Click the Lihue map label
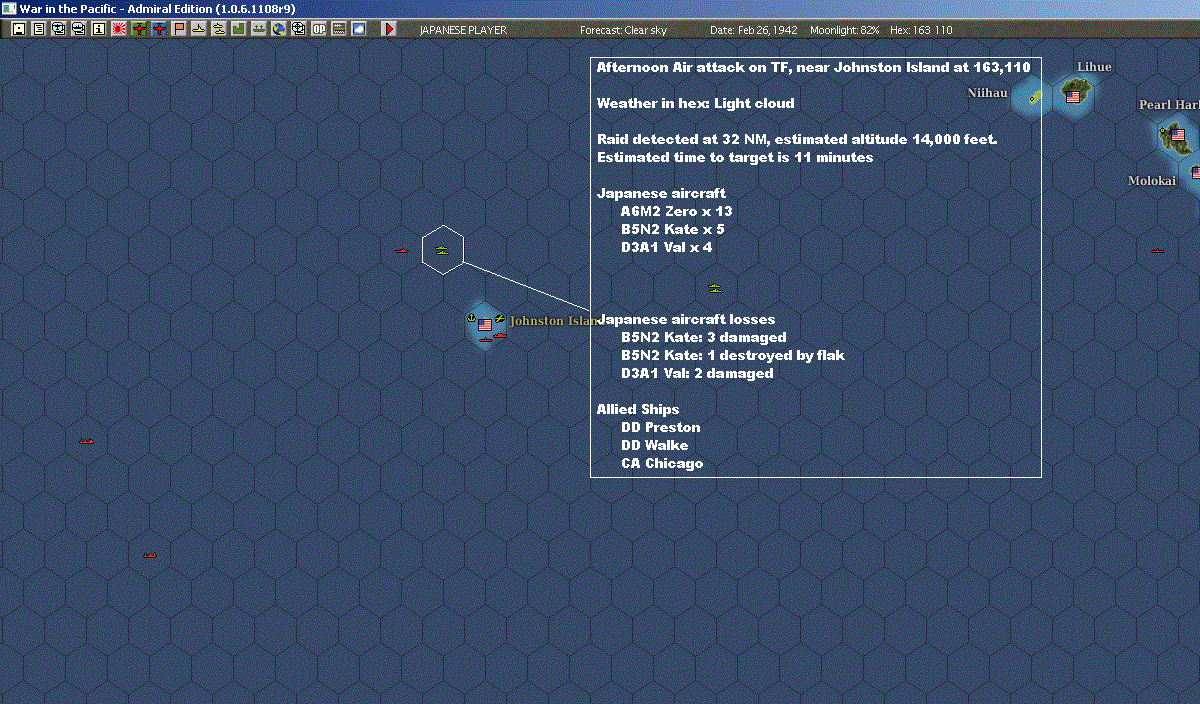The width and height of the screenshot is (1200, 704). pos(1094,67)
